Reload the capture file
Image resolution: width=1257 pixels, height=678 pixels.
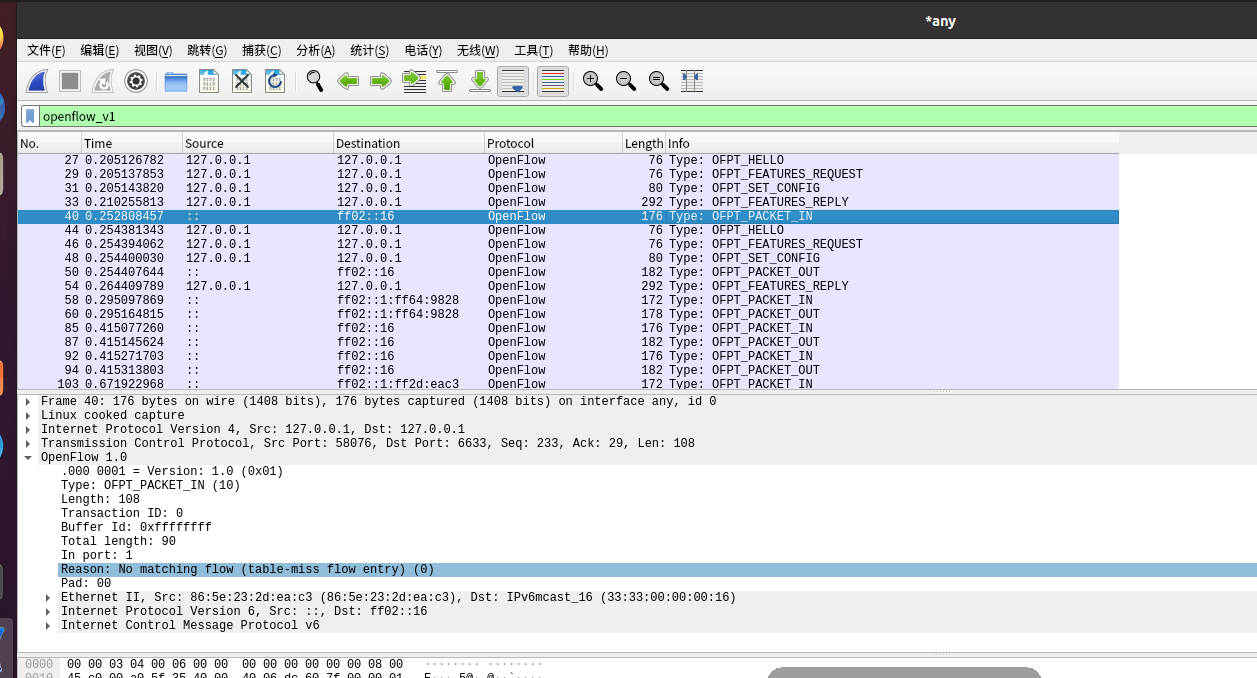(275, 81)
